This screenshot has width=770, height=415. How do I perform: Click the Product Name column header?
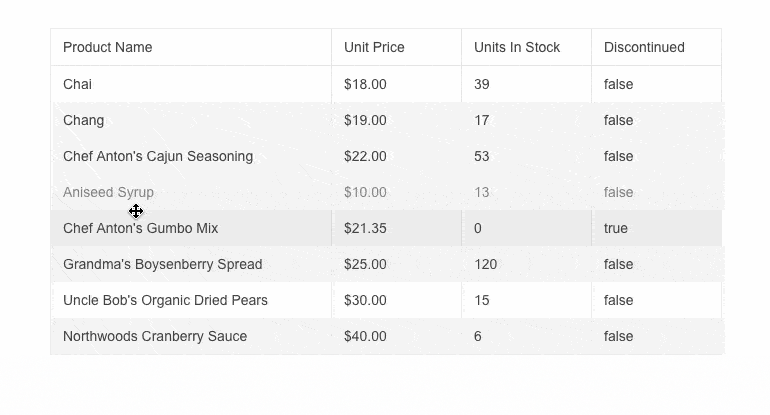pyautogui.click(x=108, y=47)
